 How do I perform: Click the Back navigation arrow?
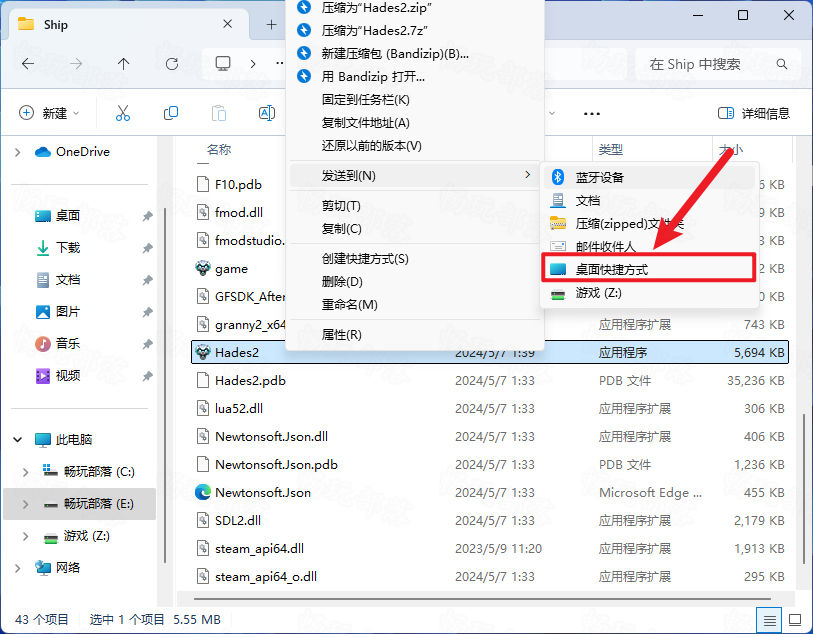coord(28,64)
